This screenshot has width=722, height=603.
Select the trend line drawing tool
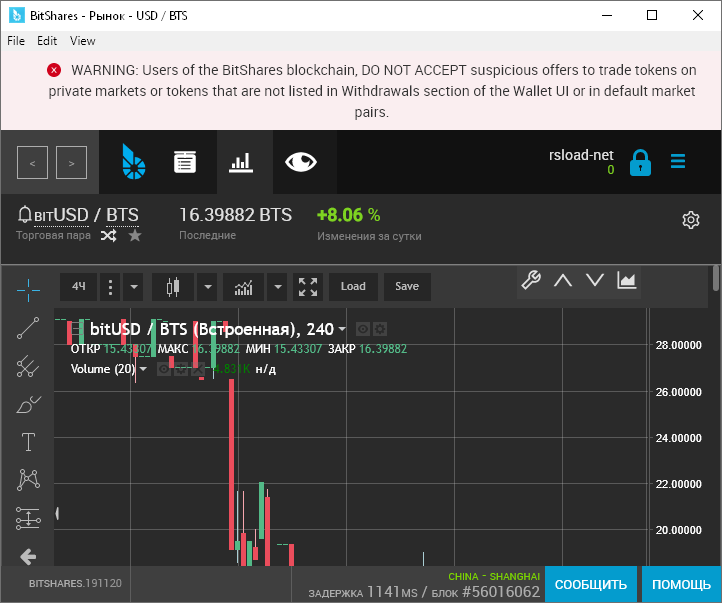click(28, 328)
